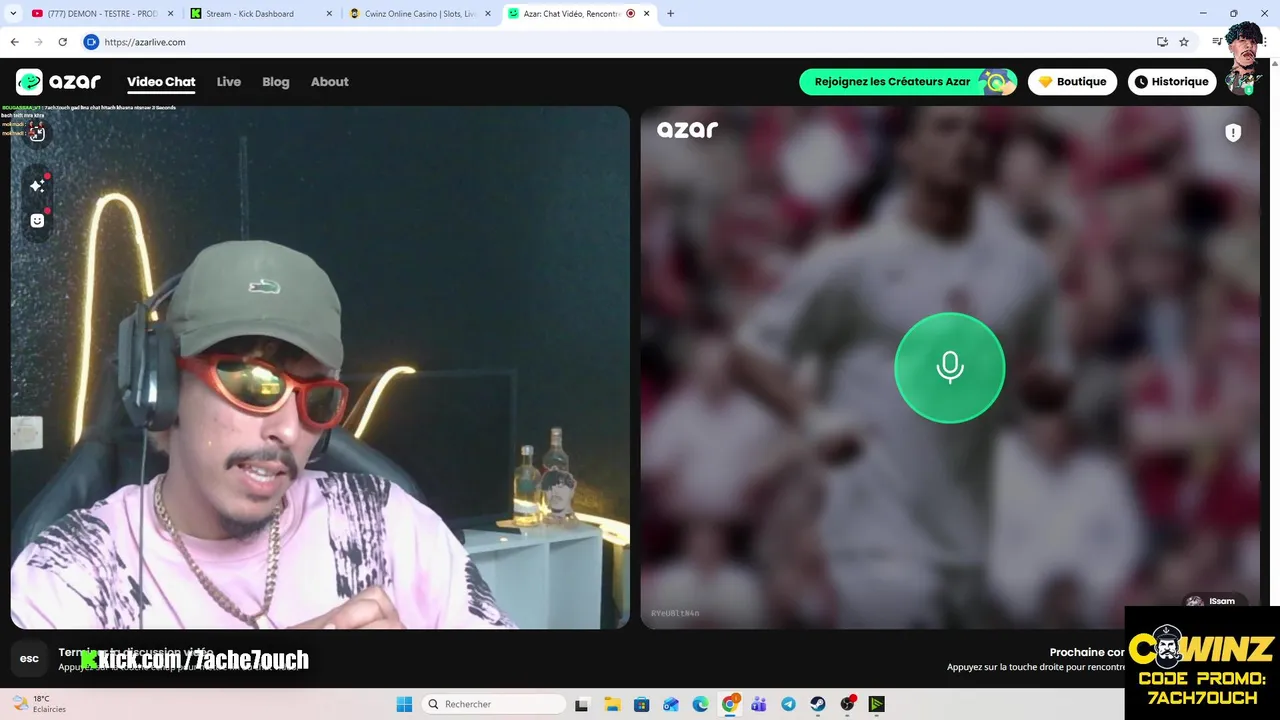Toggle the green microphone button
Image resolution: width=1280 pixels, height=720 pixels.
coord(949,368)
